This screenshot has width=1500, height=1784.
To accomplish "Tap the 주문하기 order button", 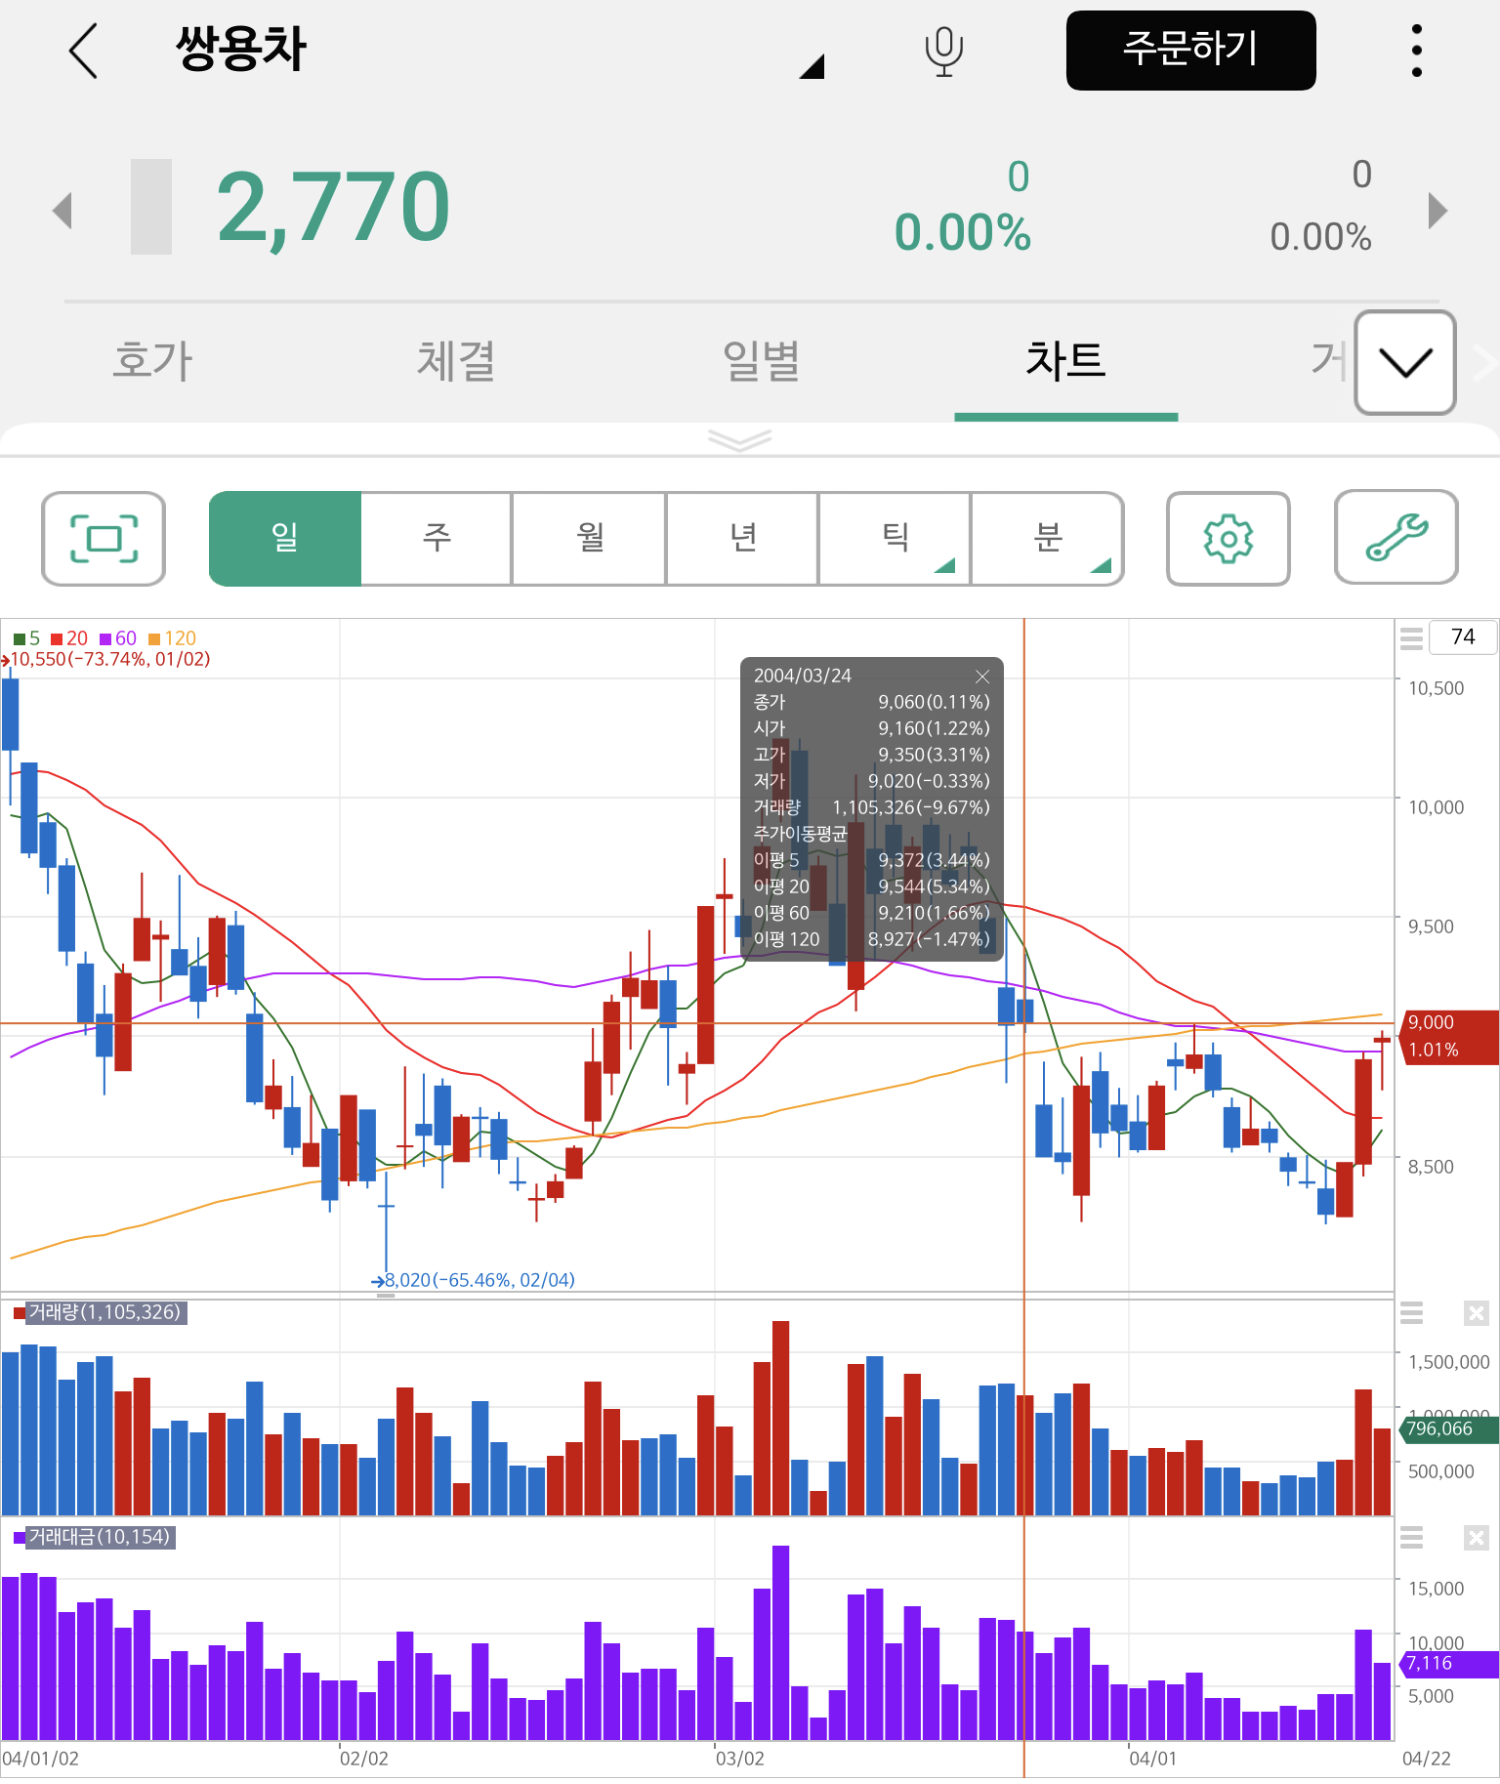I will pyautogui.click(x=1190, y=50).
